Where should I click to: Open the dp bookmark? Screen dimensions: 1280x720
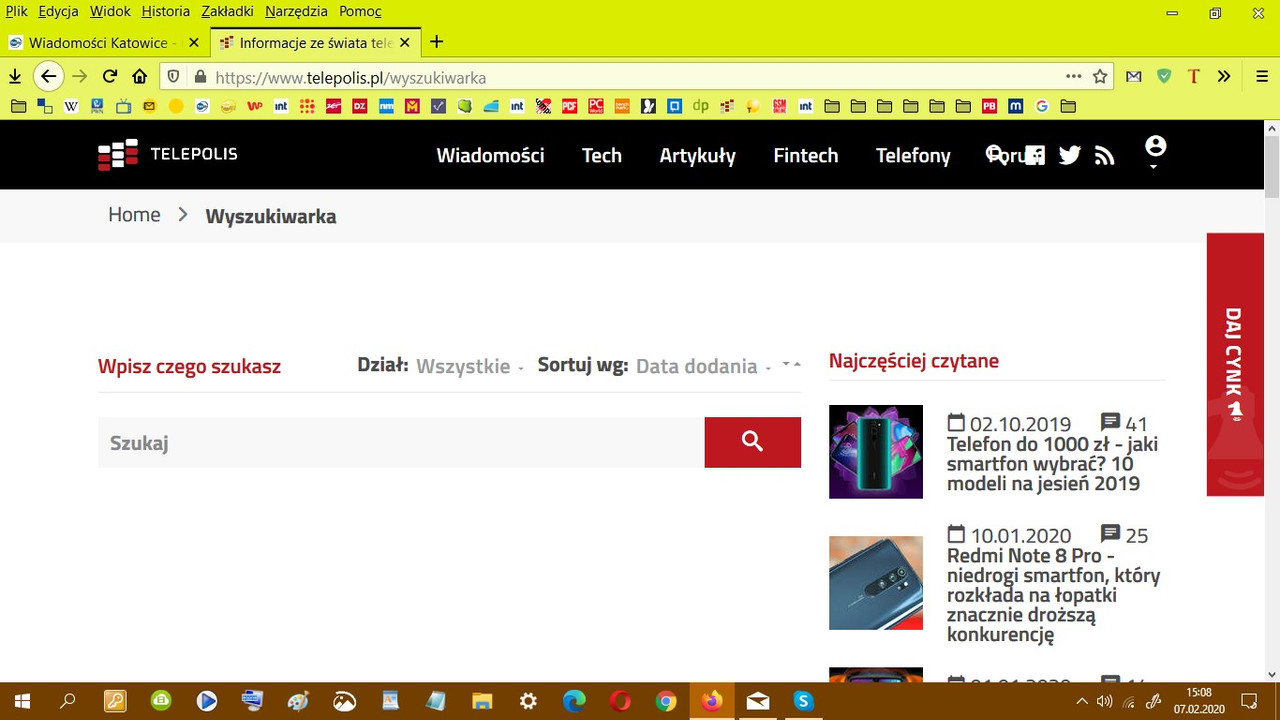click(700, 105)
